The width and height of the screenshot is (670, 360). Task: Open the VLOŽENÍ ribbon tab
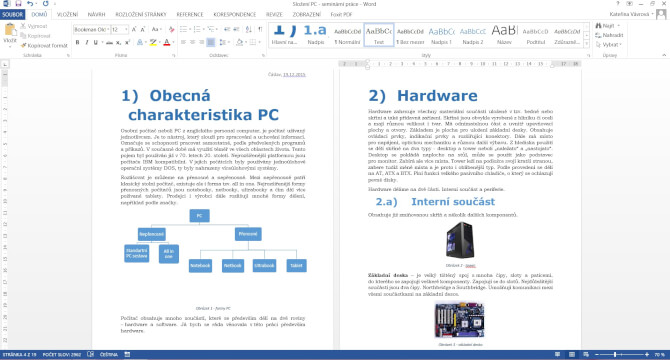click(x=68, y=15)
